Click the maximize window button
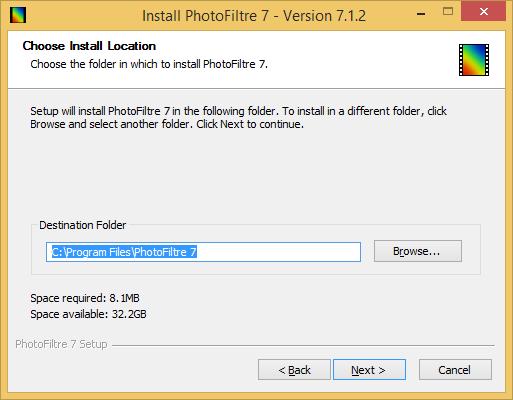Viewport: 513px width, 400px height. coord(448,12)
